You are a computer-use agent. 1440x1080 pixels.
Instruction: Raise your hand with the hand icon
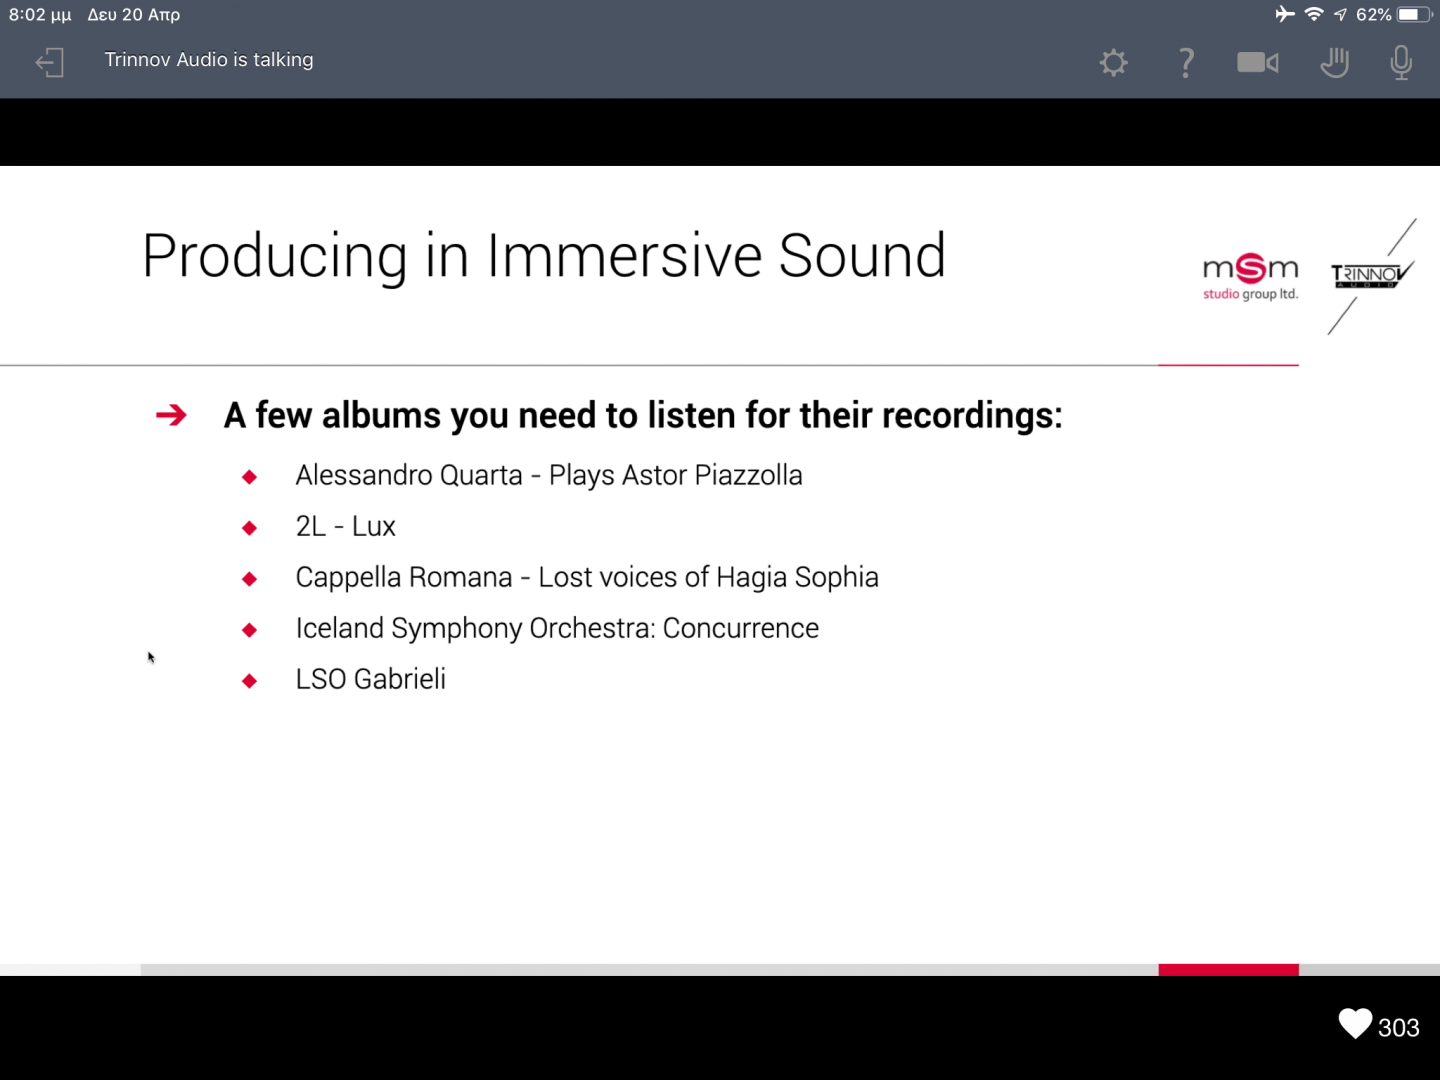[1334, 63]
